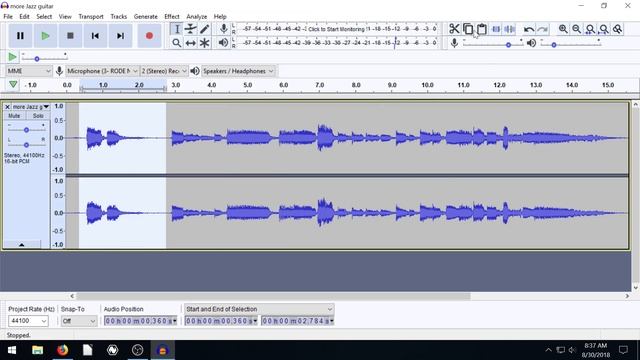Click Start Monitoring on the recording meter
Screen dimensions: 640x360
(336, 29)
